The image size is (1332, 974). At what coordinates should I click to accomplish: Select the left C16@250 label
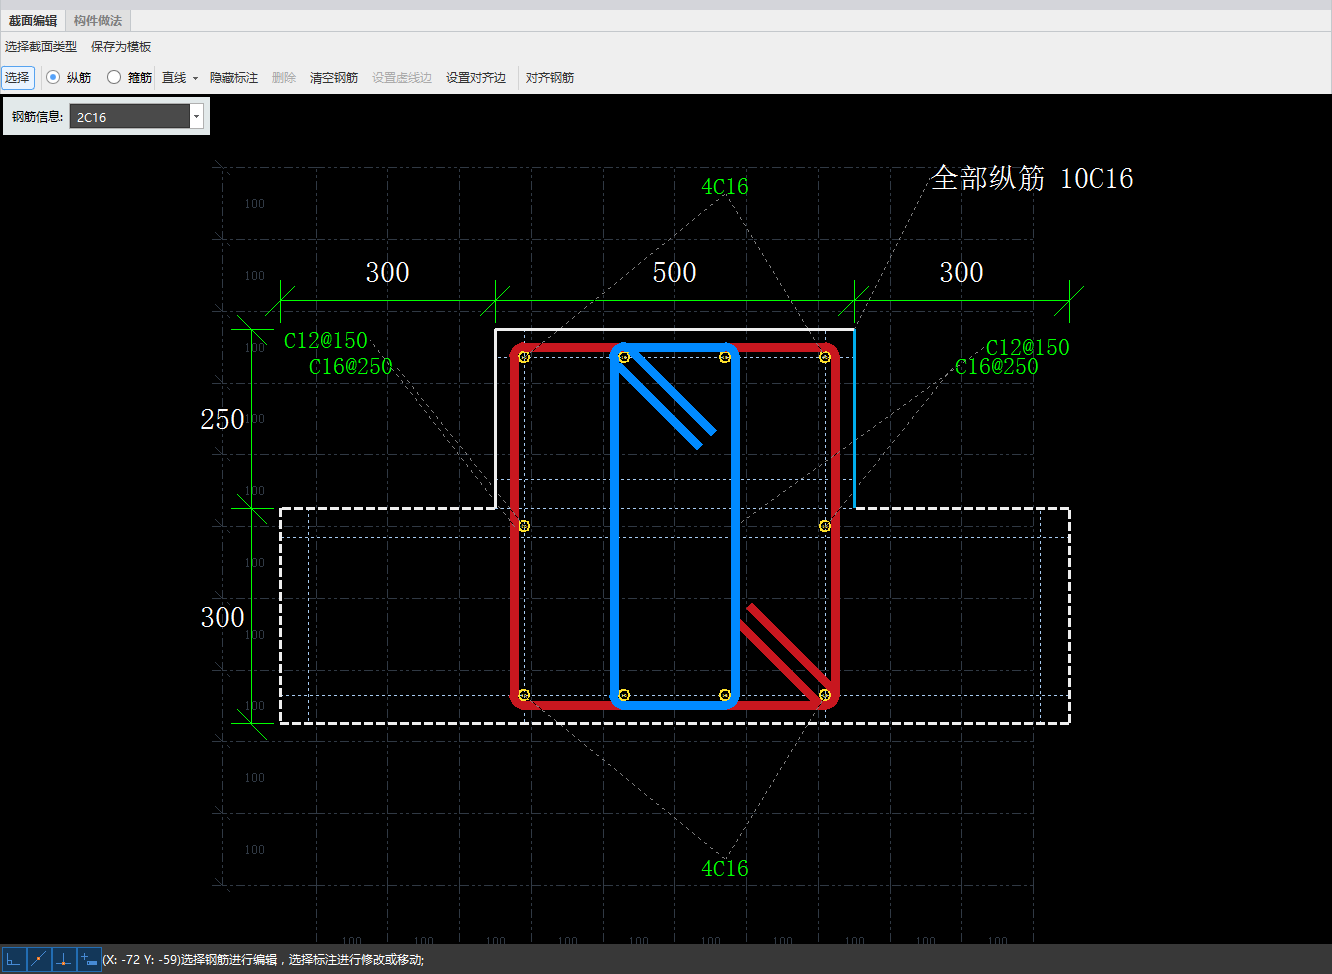pyautogui.click(x=351, y=367)
